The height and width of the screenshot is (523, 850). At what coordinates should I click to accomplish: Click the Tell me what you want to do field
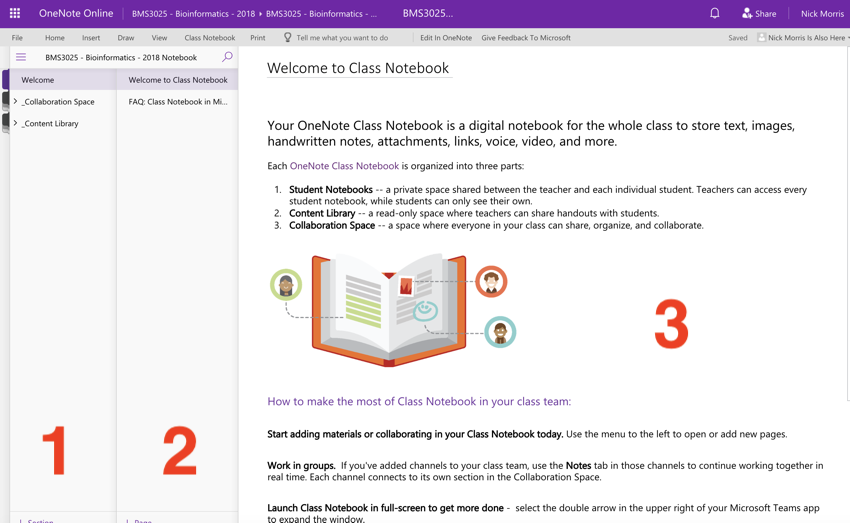342,38
